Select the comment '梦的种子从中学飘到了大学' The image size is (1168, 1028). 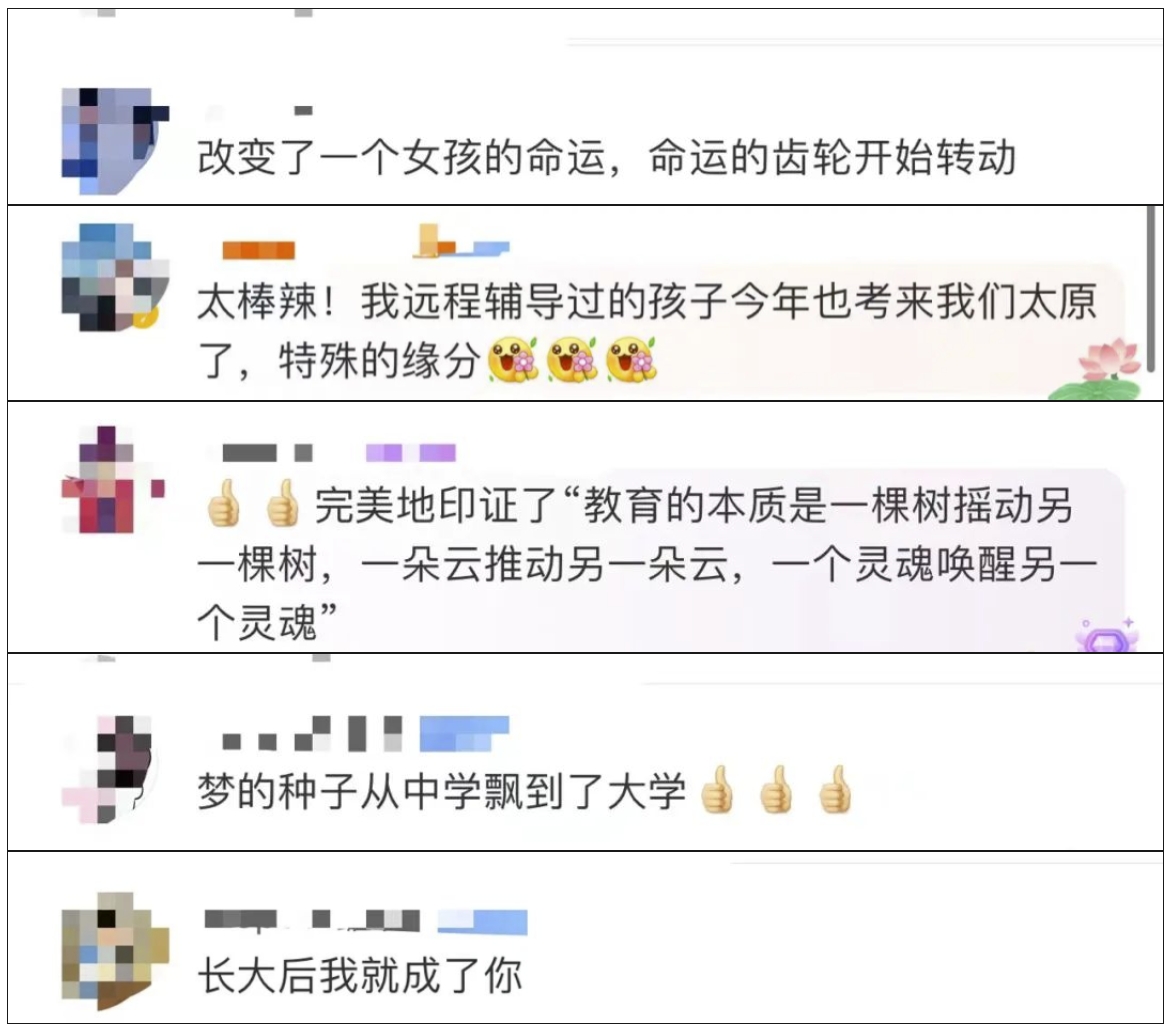[x=442, y=790]
